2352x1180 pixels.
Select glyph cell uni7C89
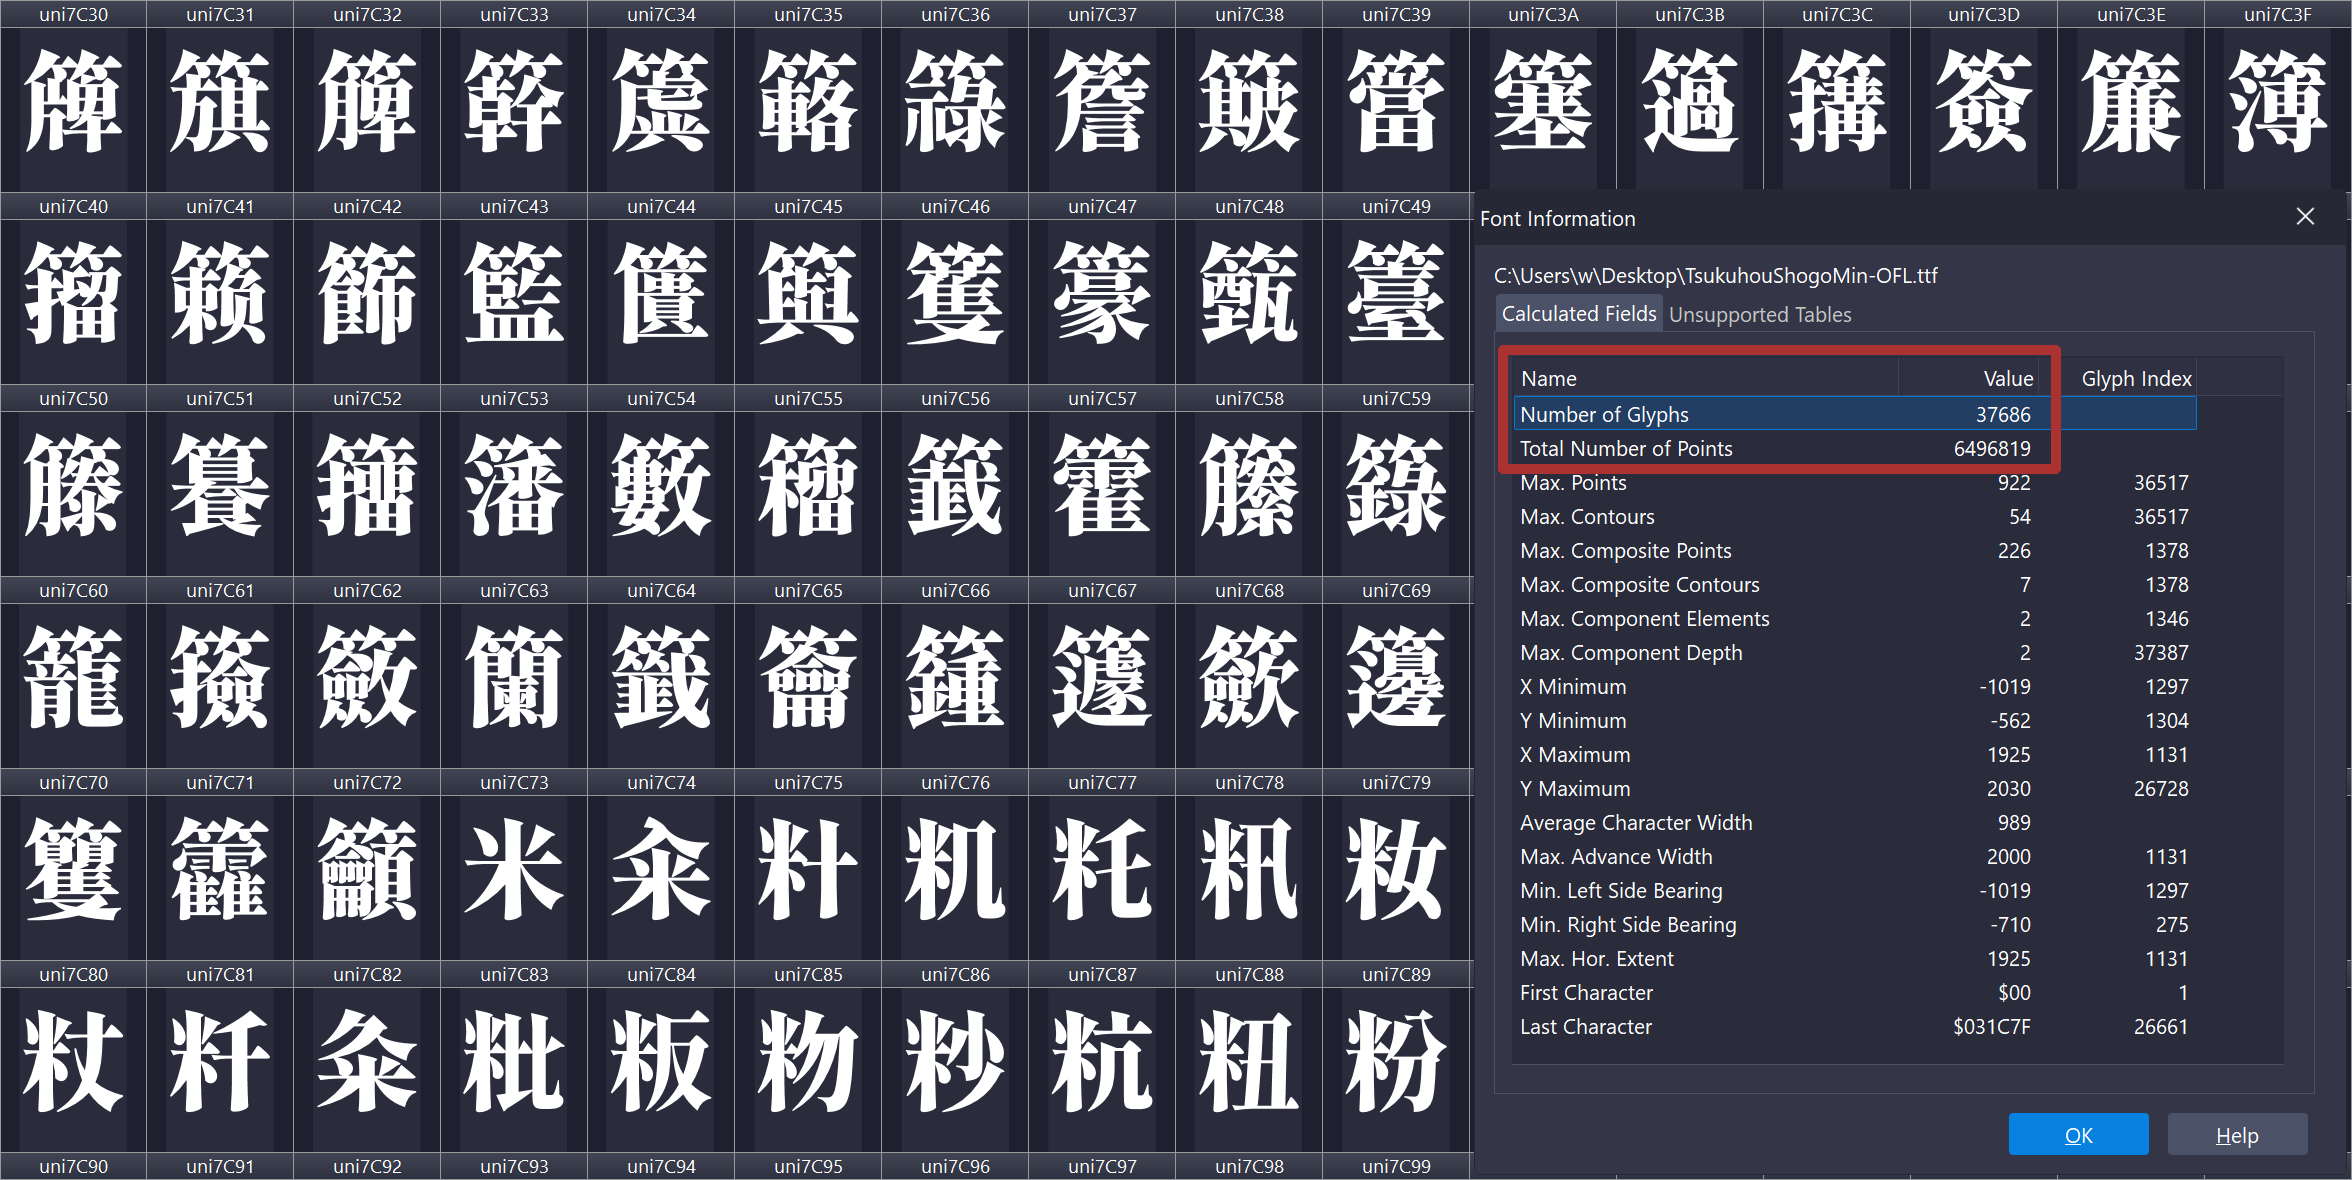[1396, 1056]
